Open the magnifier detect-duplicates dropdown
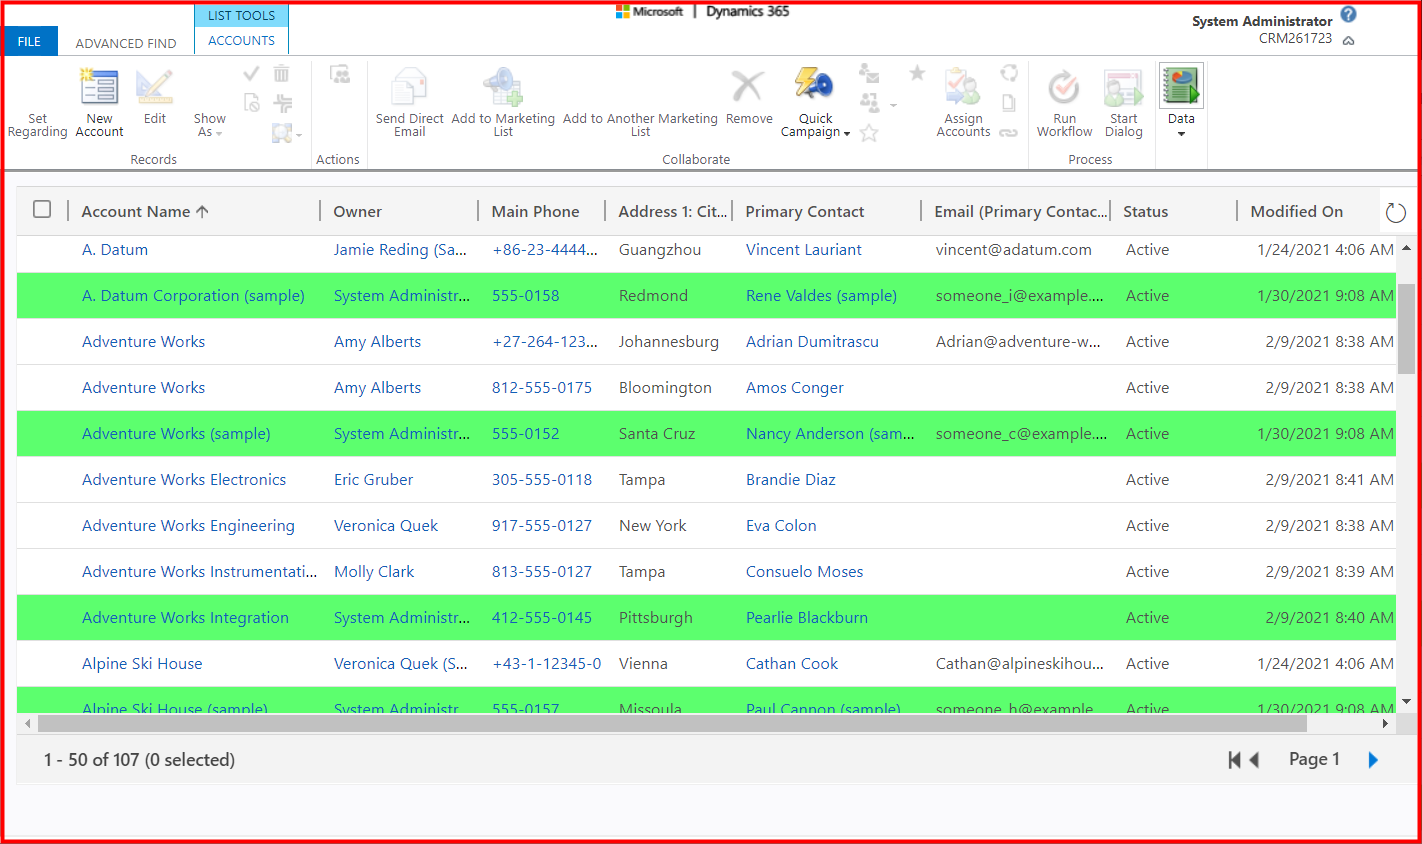The width and height of the screenshot is (1422, 844). coord(298,135)
